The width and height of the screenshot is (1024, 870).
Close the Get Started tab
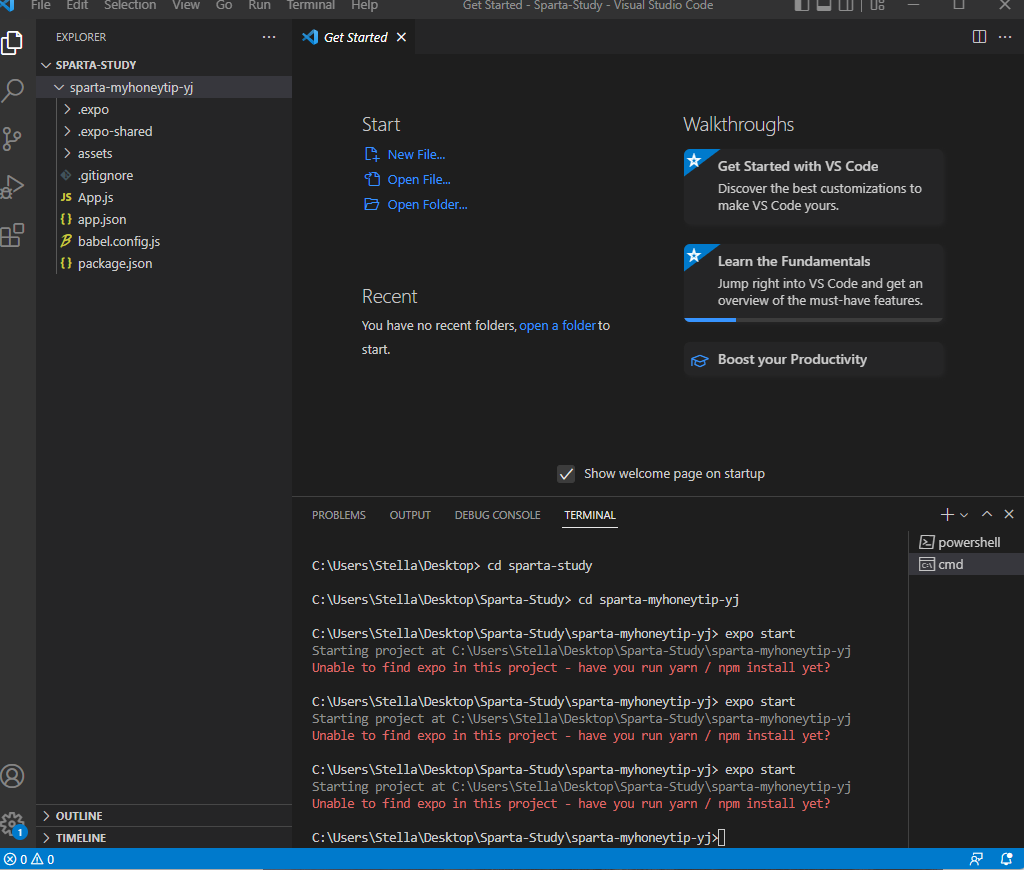[402, 37]
